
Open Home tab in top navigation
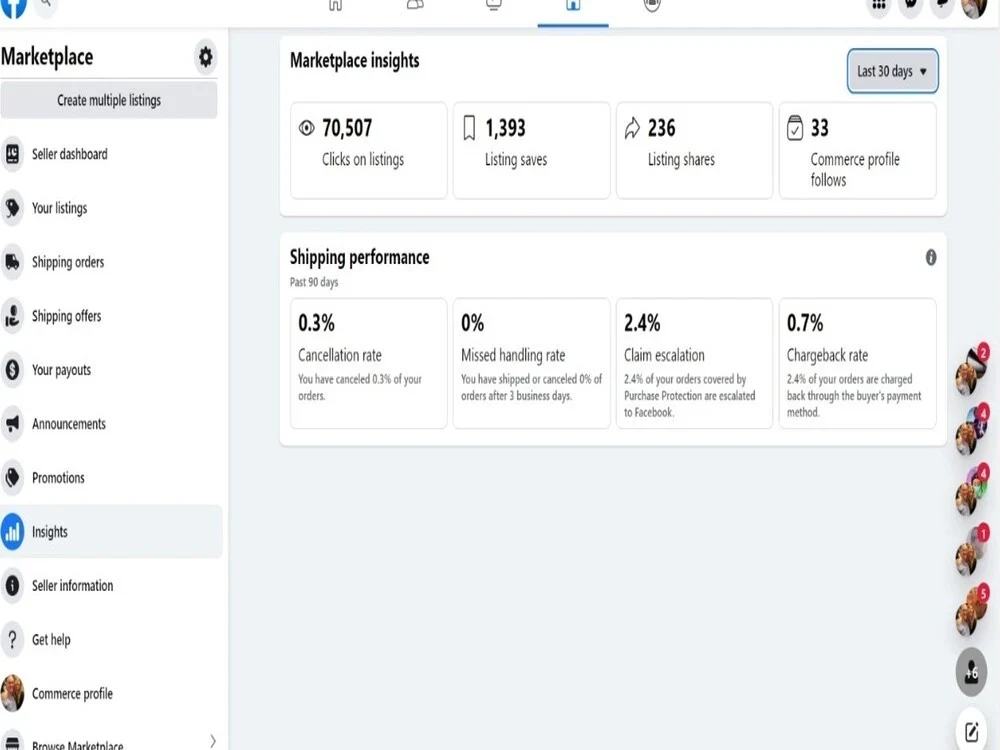pyautogui.click(x=335, y=6)
